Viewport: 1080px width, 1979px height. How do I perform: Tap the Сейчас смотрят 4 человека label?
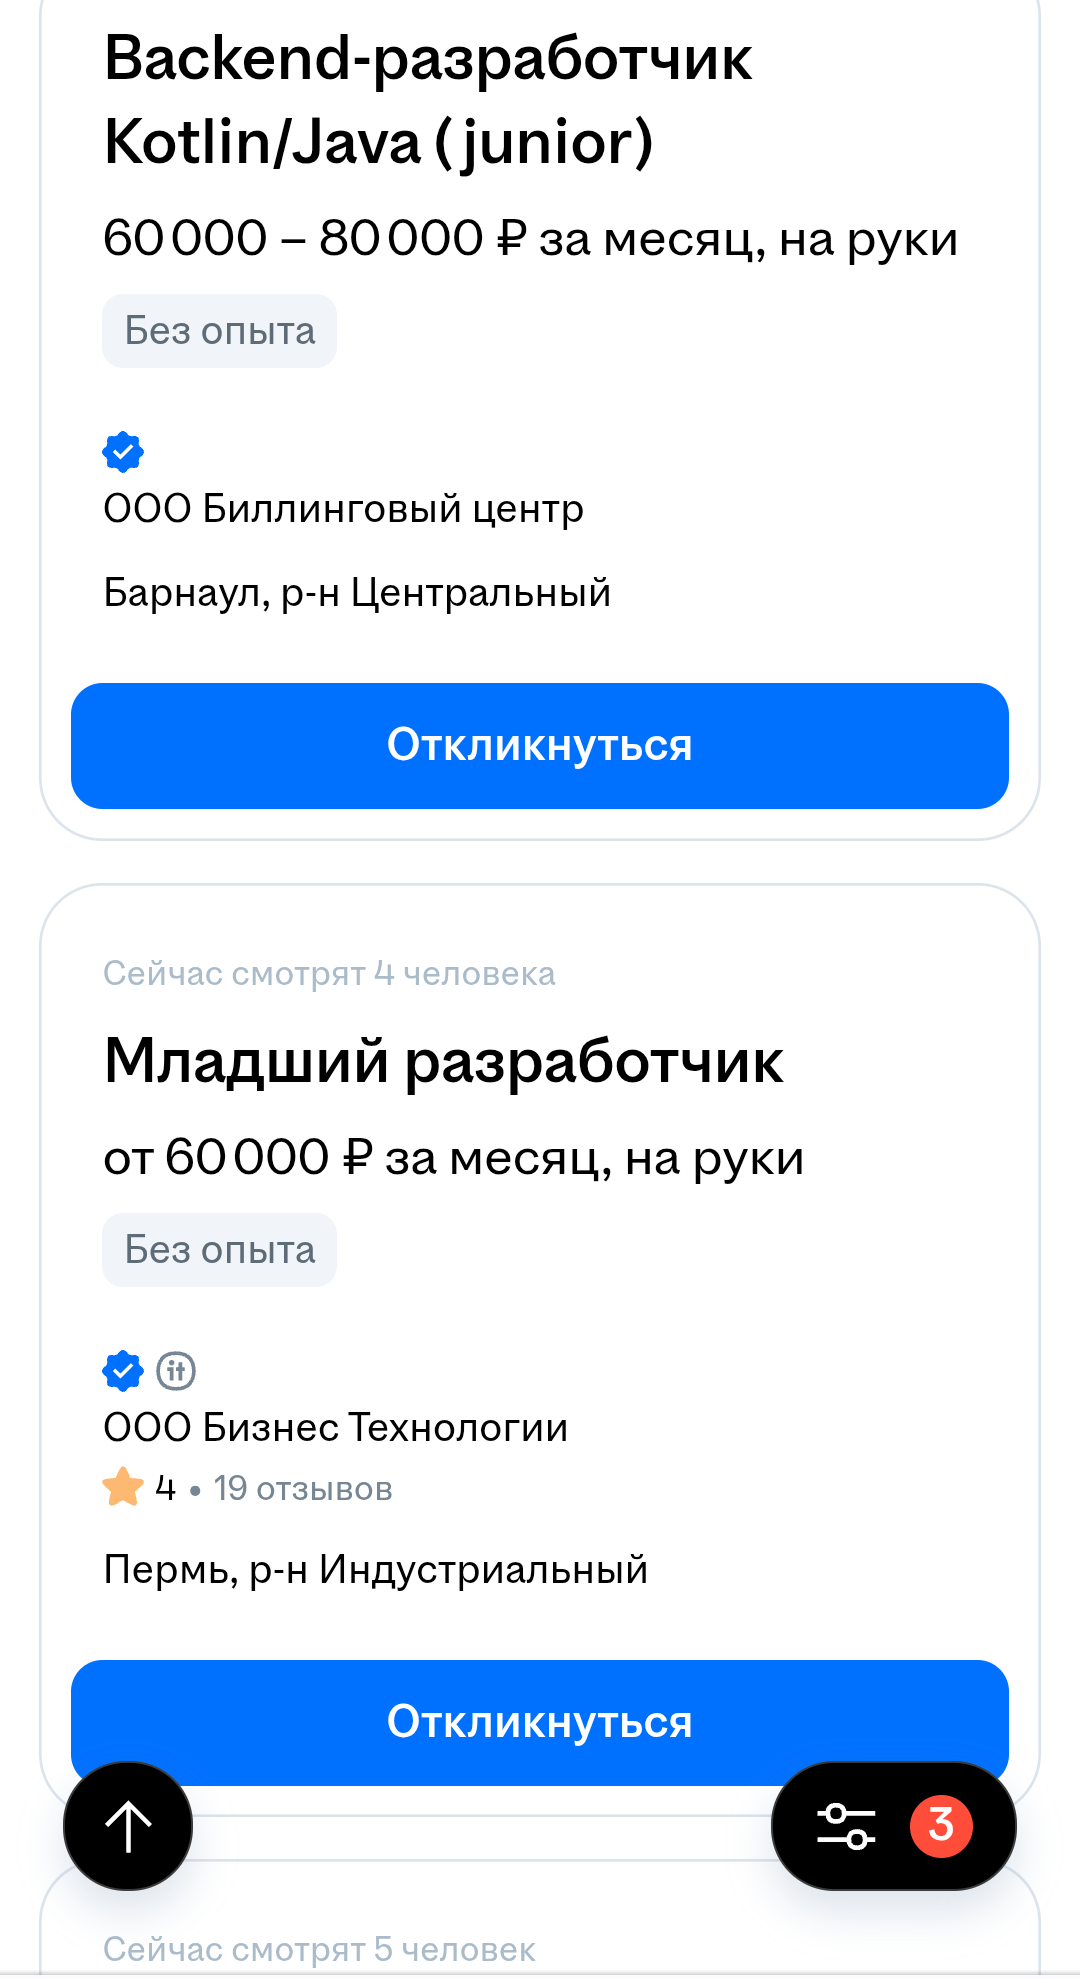point(329,974)
